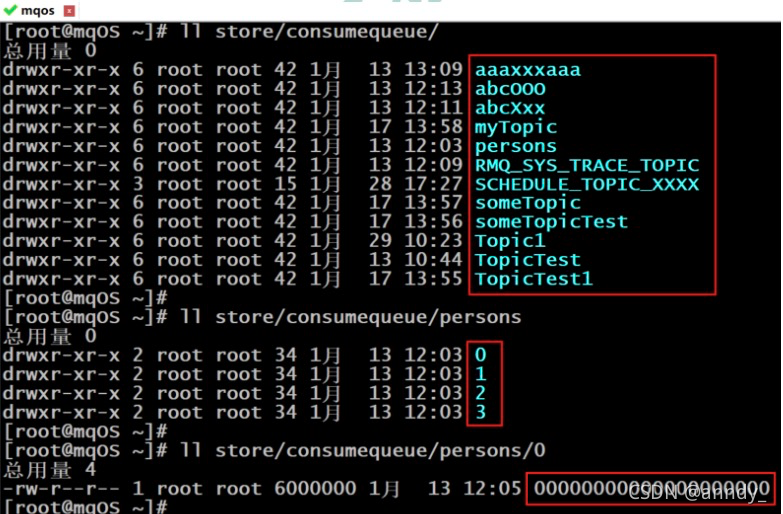Viewport: 783px width, 514px height.
Task: Click the command 'll store/consumequeue/persons'
Action: point(351,318)
